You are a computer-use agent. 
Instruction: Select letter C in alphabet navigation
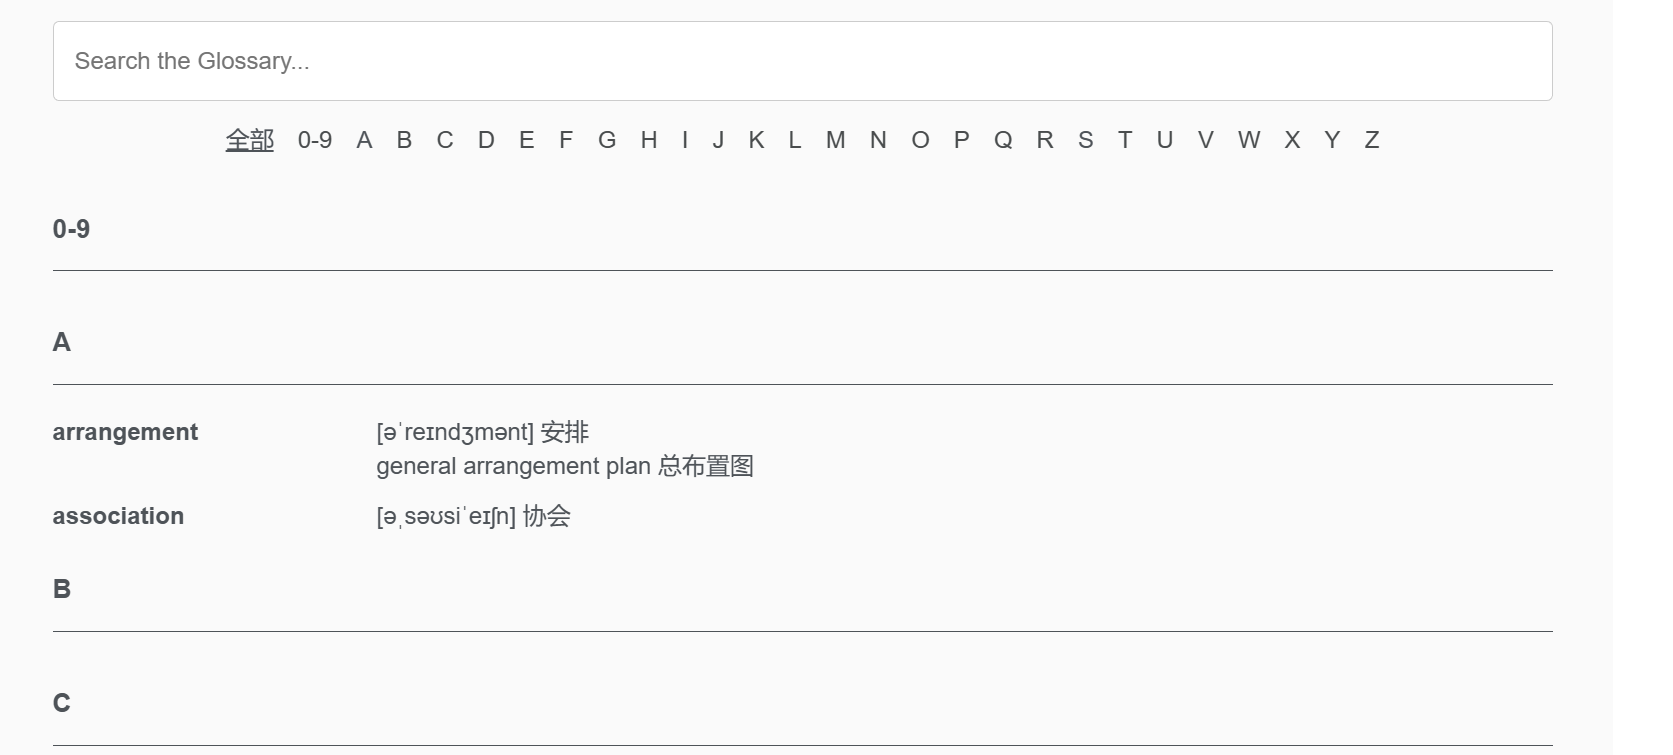coord(445,140)
